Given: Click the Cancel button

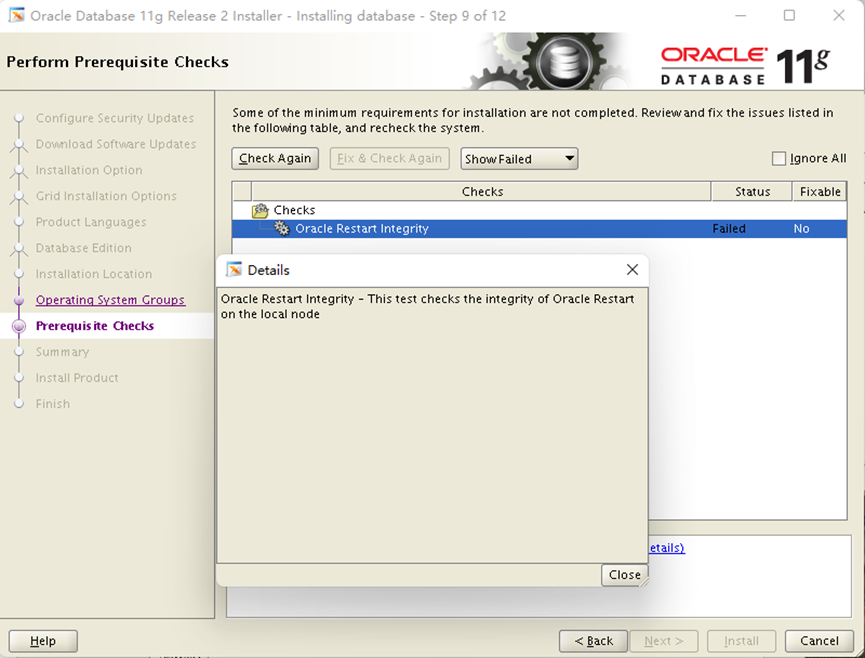Looking at the screenshot, I should (x=819, y=641).
